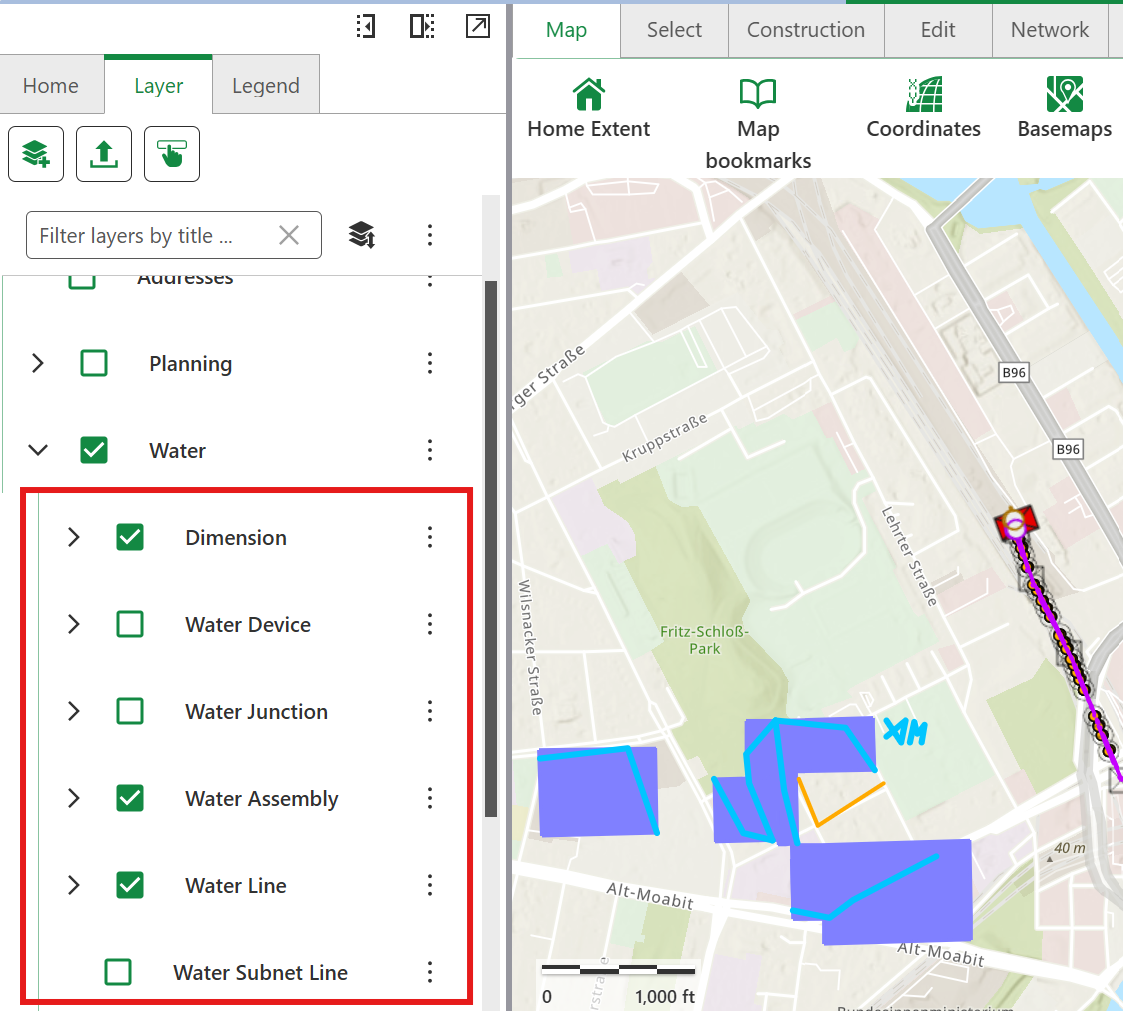Click the layer select pointer icon button
The width and height of the screenshot is (1123, 1011).
172,154
